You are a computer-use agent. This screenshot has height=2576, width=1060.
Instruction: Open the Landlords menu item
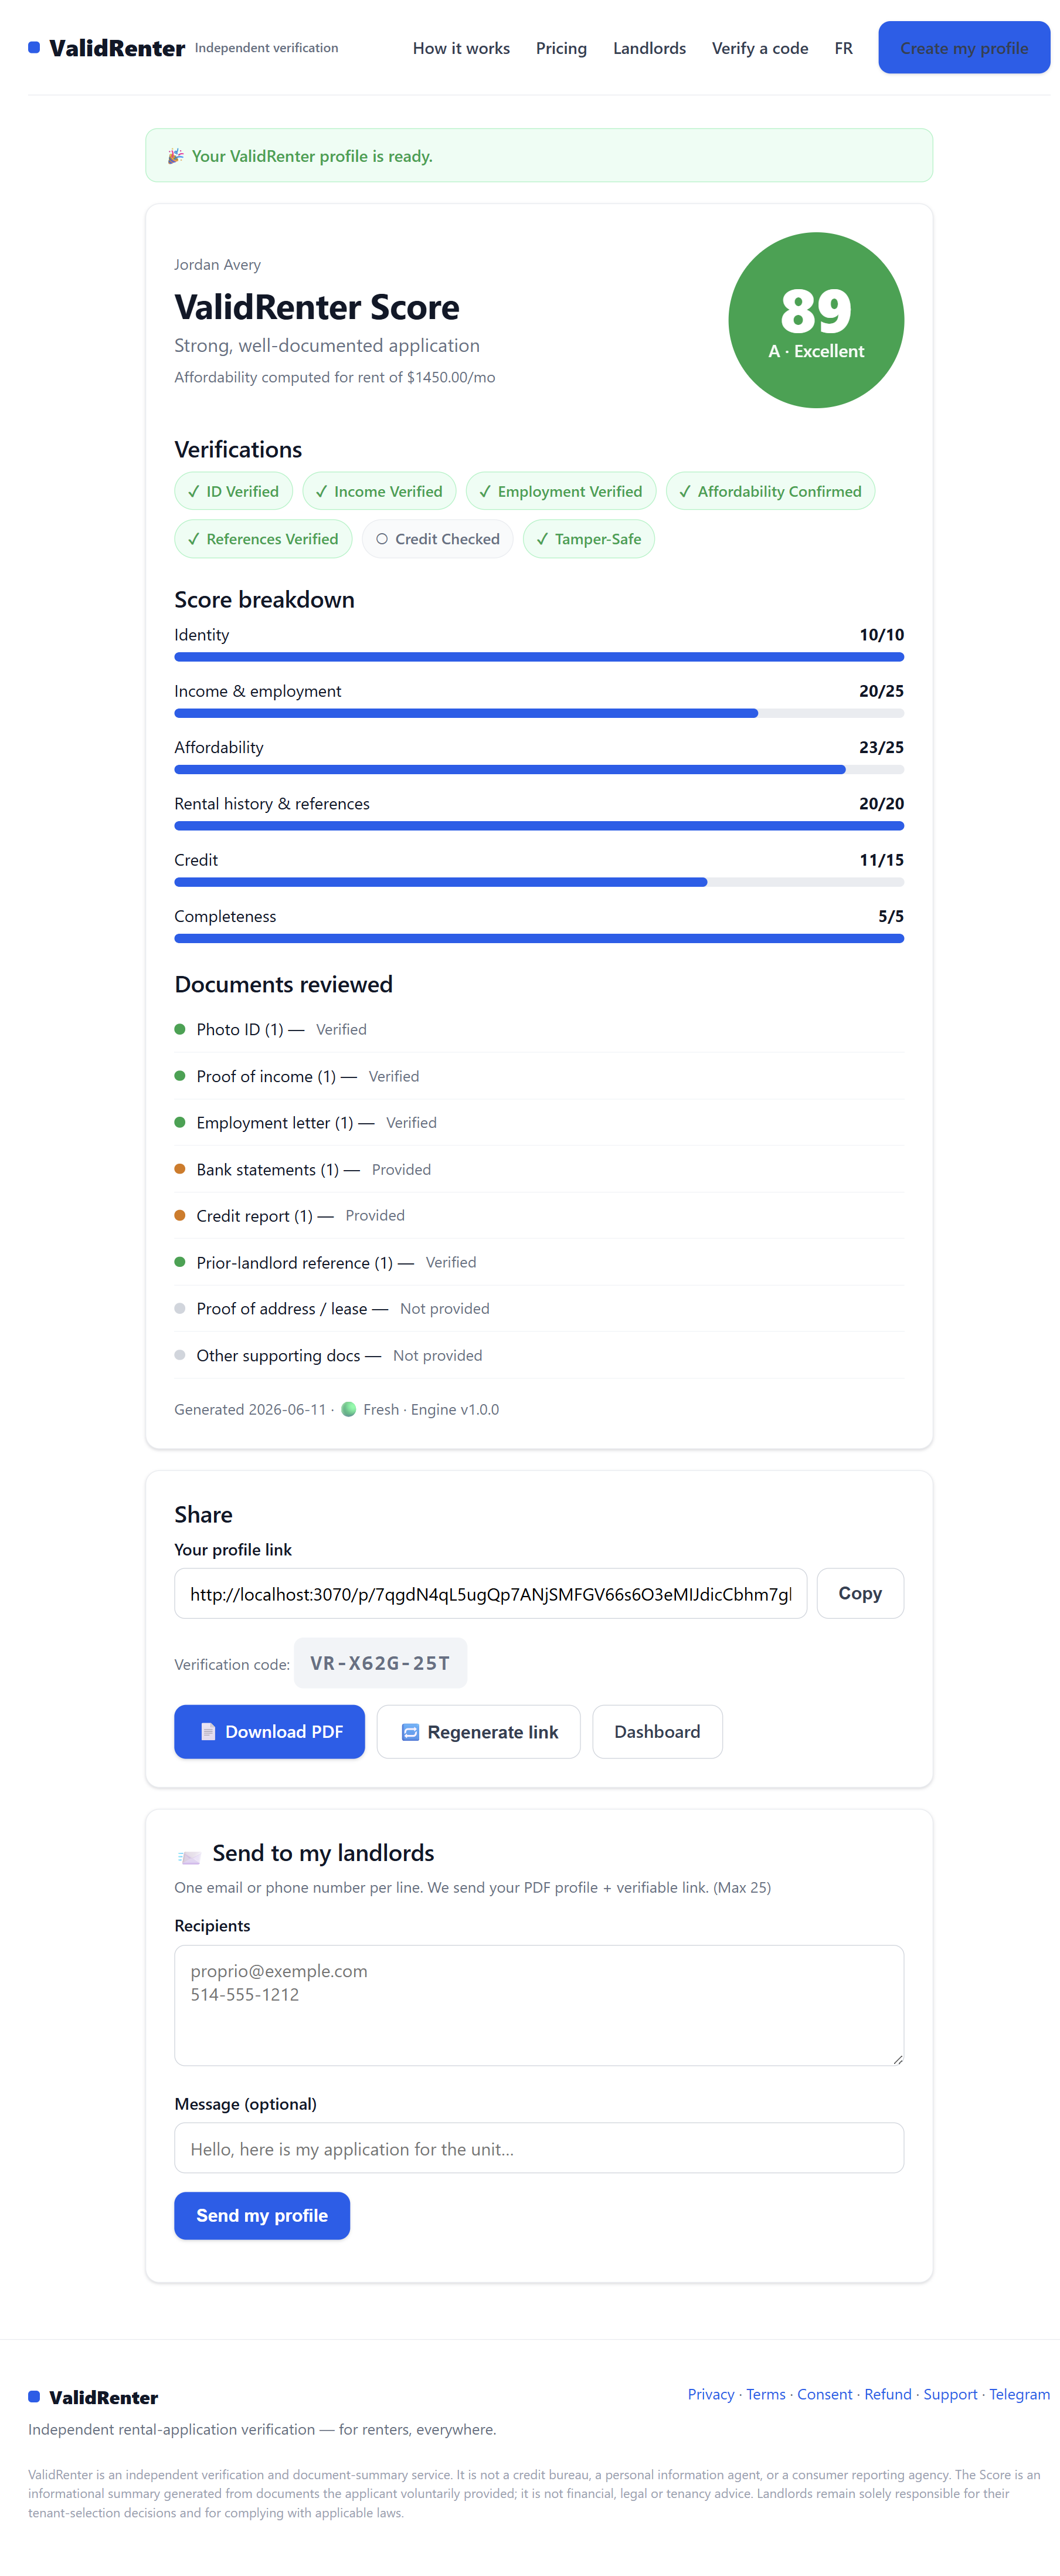649,48
